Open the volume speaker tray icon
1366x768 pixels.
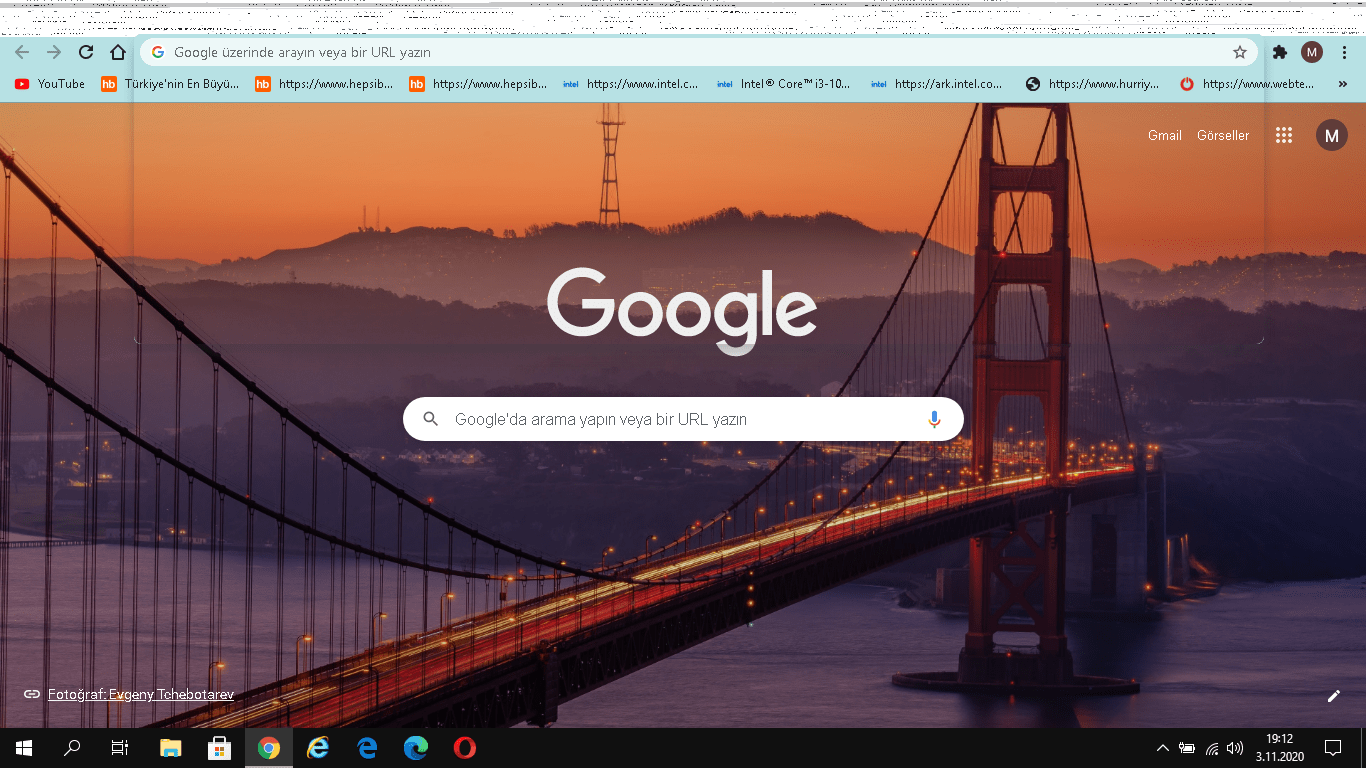[1236, 748]
